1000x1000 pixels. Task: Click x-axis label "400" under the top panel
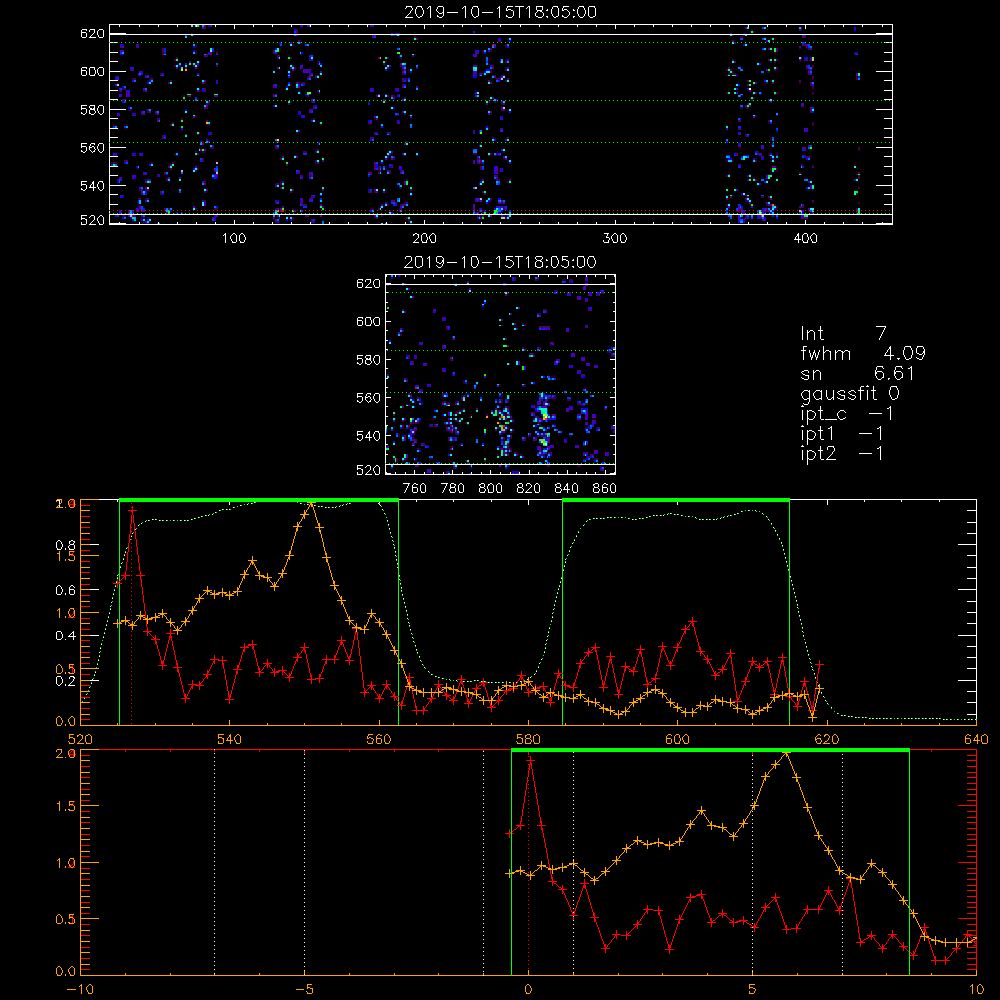(x=805, y=239)
